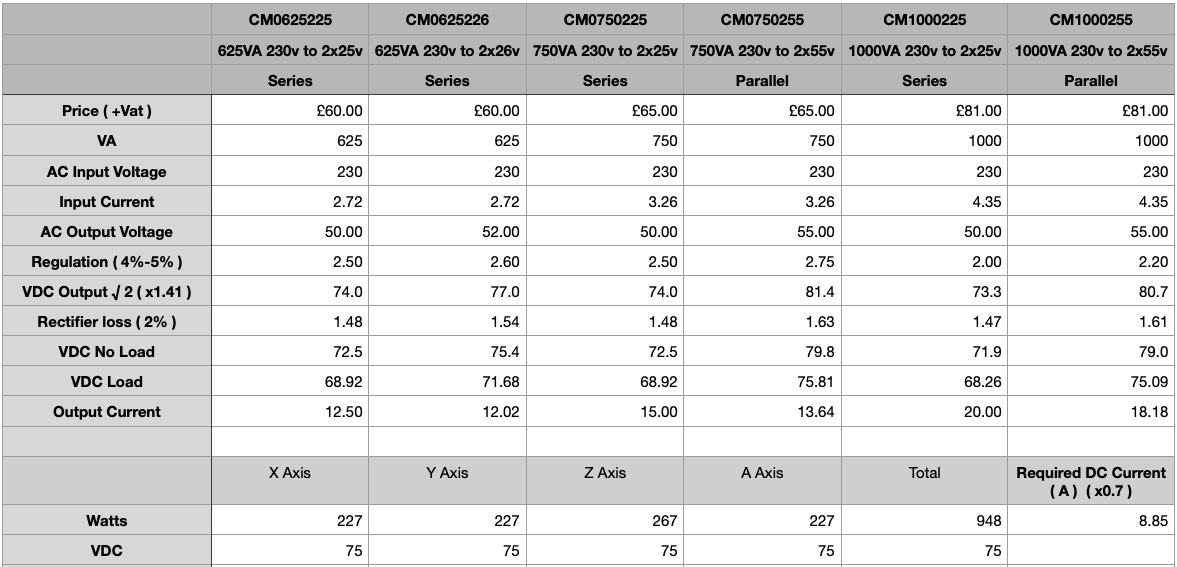Select the Price (+Vat) row label
Screen dimensions: 1177x567
[107, 111]
